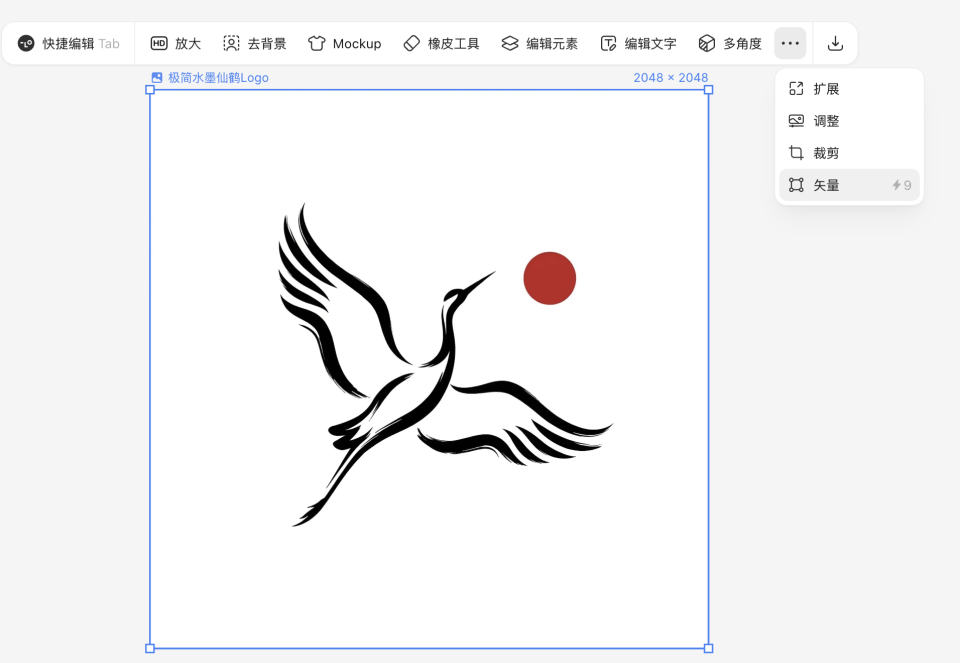Click the top-right selection resize handle
The image size is (960, 663).
pyautogui.click(x=708, y=90)
